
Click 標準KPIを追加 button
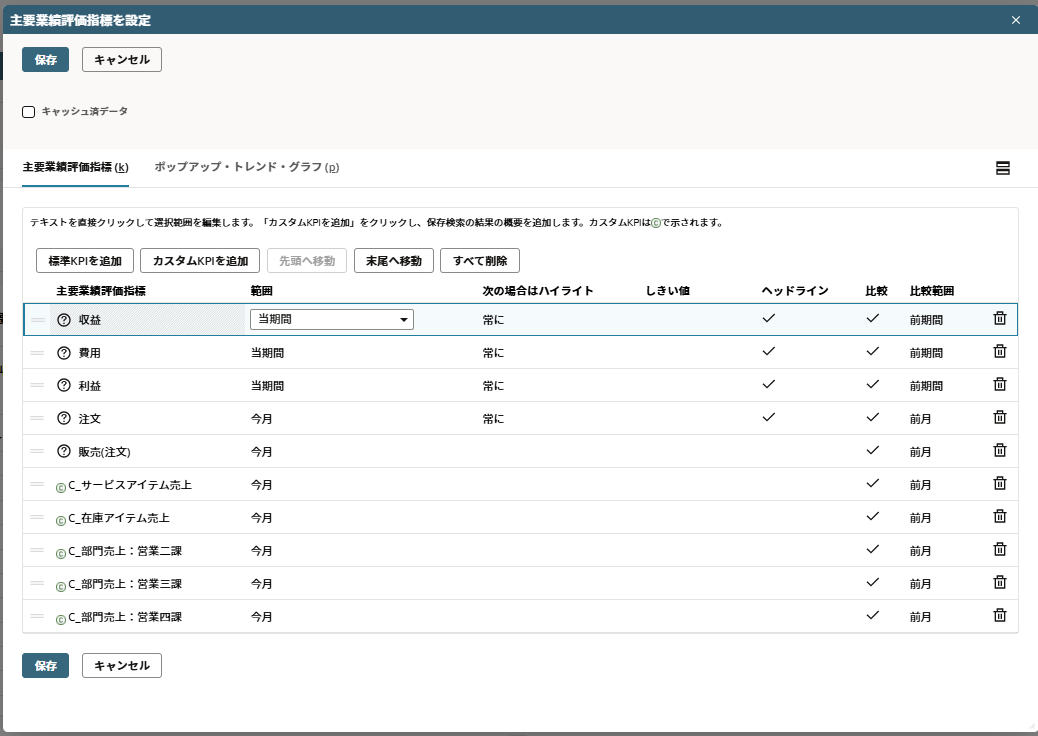[85, 261]
